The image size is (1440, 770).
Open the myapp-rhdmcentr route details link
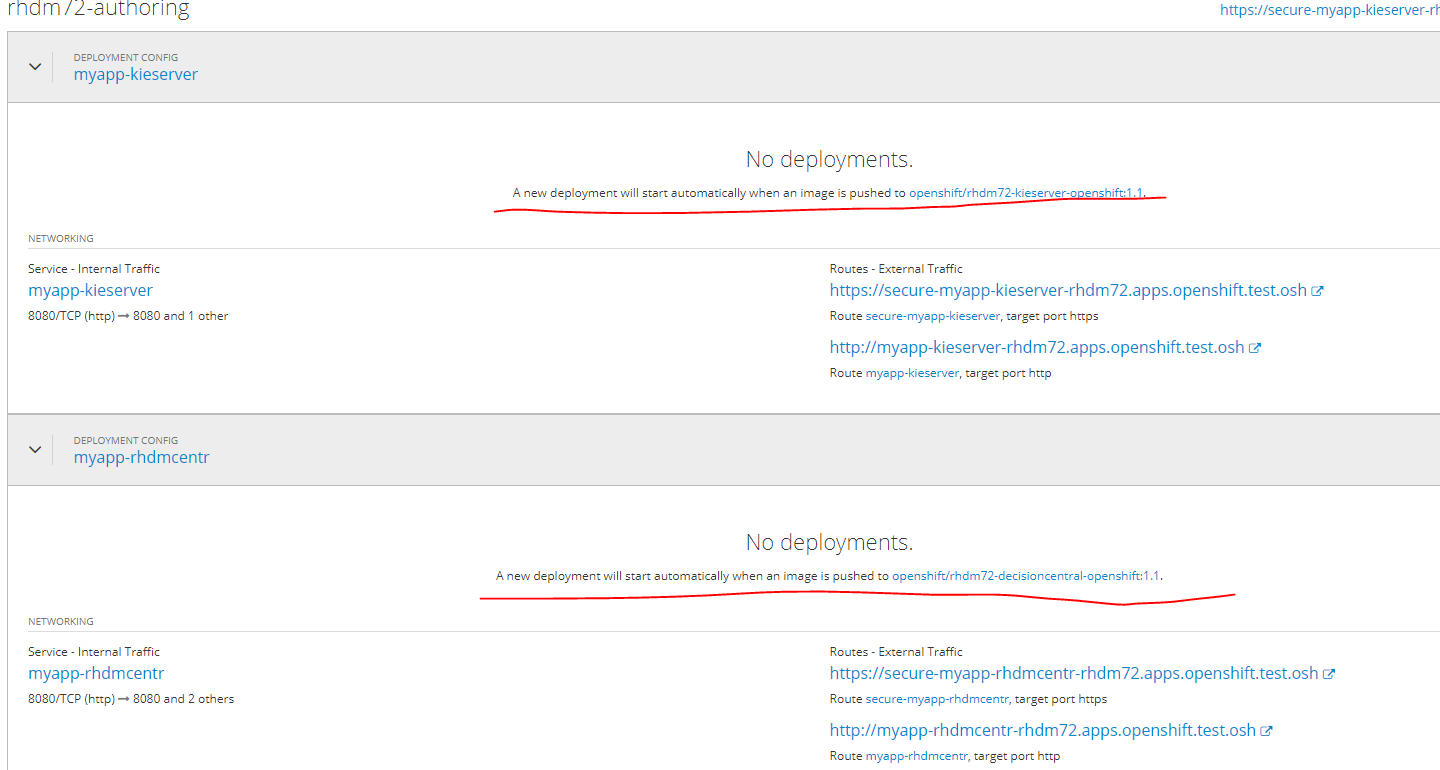coord(917,756)
